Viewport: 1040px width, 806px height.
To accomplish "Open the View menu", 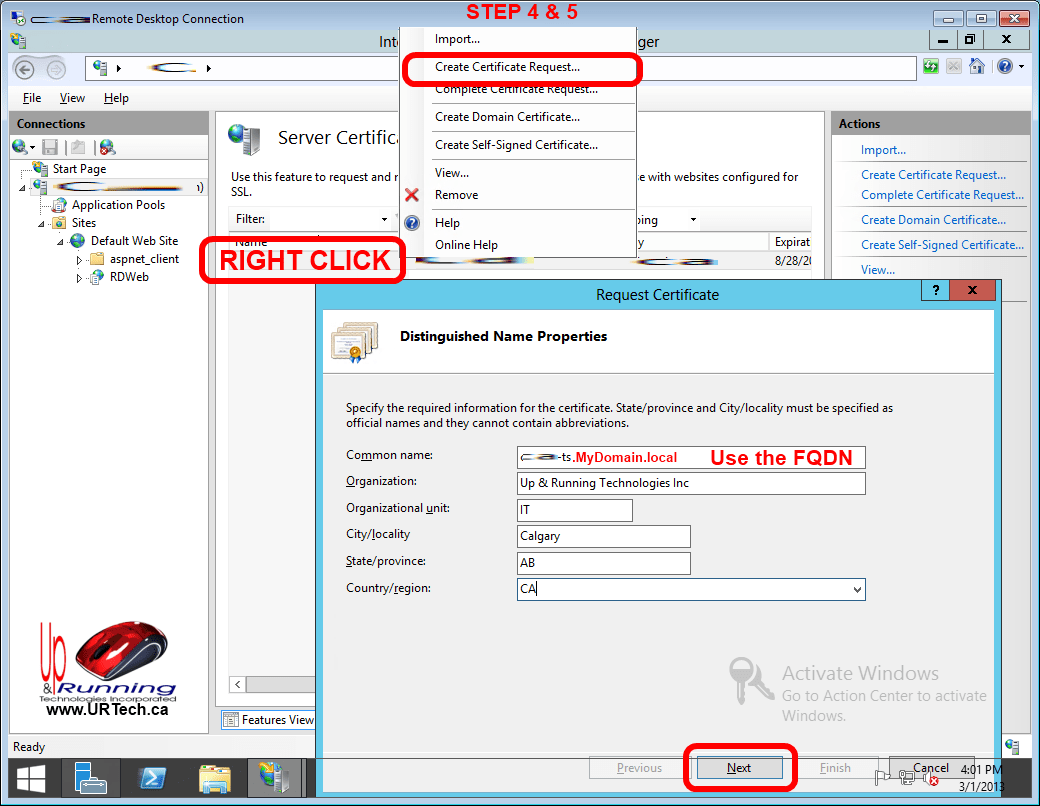I will [x=72, y=98].
